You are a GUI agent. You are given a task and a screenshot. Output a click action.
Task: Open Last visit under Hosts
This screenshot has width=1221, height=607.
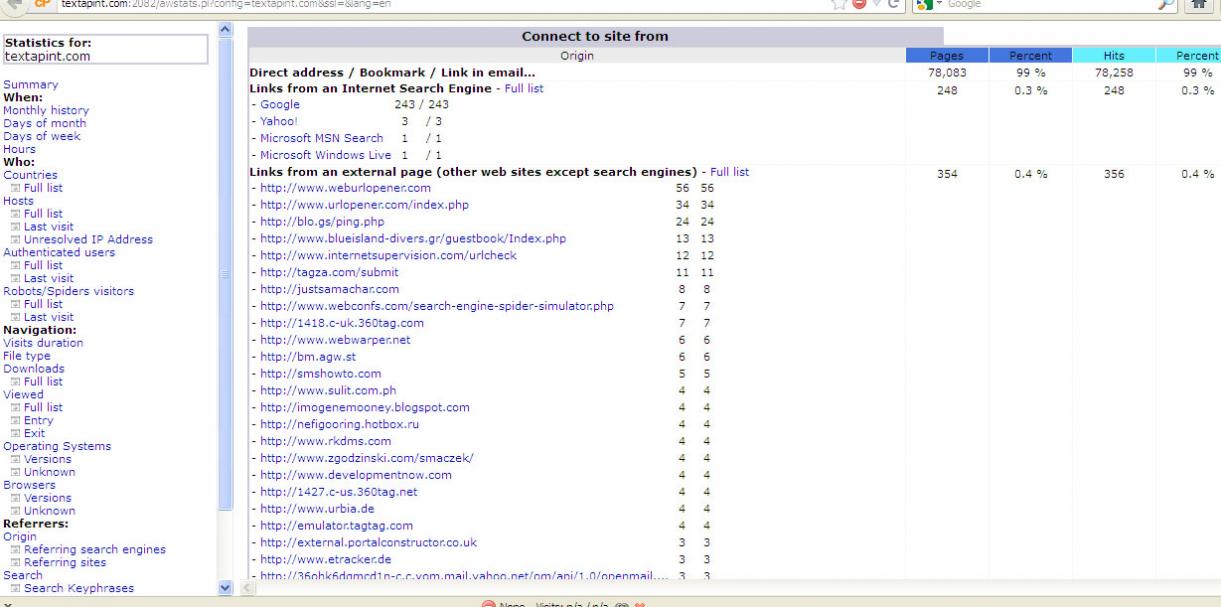(x=48, y=227)
